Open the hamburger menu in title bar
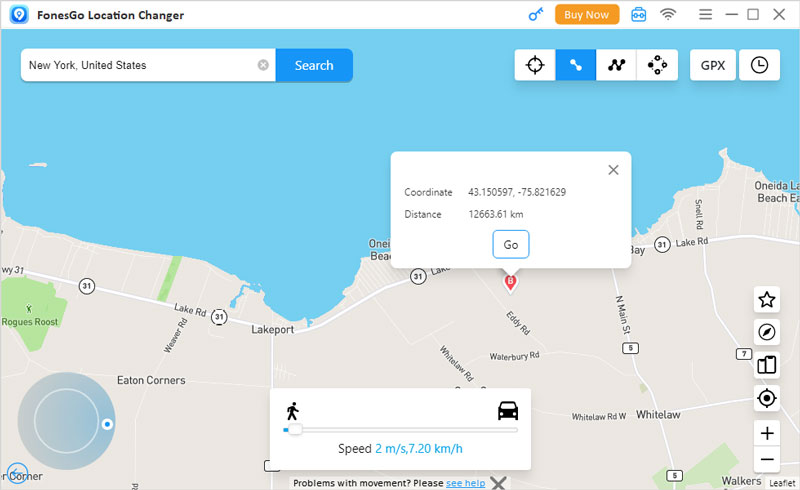The height and width of the screenshot is (490, 800). [705, 15]
